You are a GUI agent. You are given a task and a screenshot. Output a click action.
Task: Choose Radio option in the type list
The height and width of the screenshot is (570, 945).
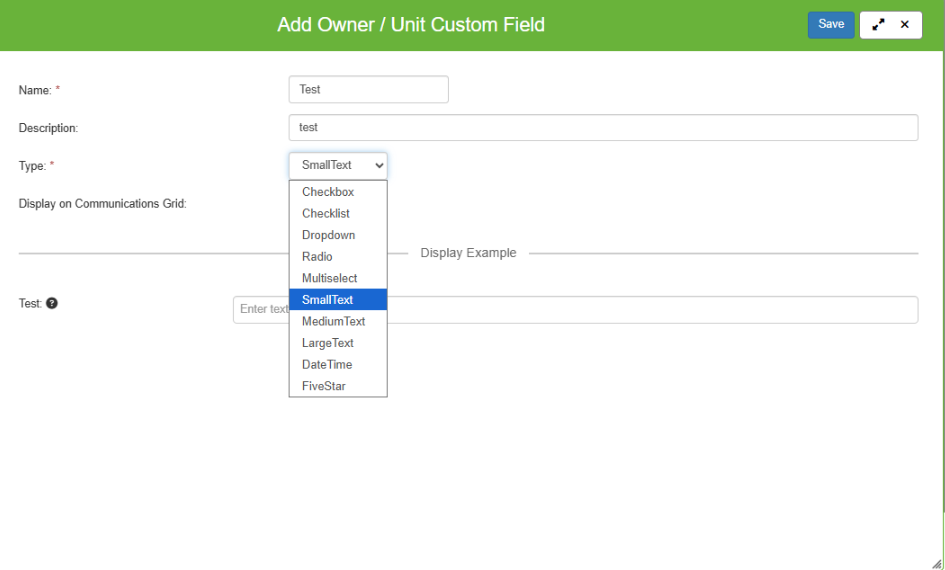pos(338,257)
